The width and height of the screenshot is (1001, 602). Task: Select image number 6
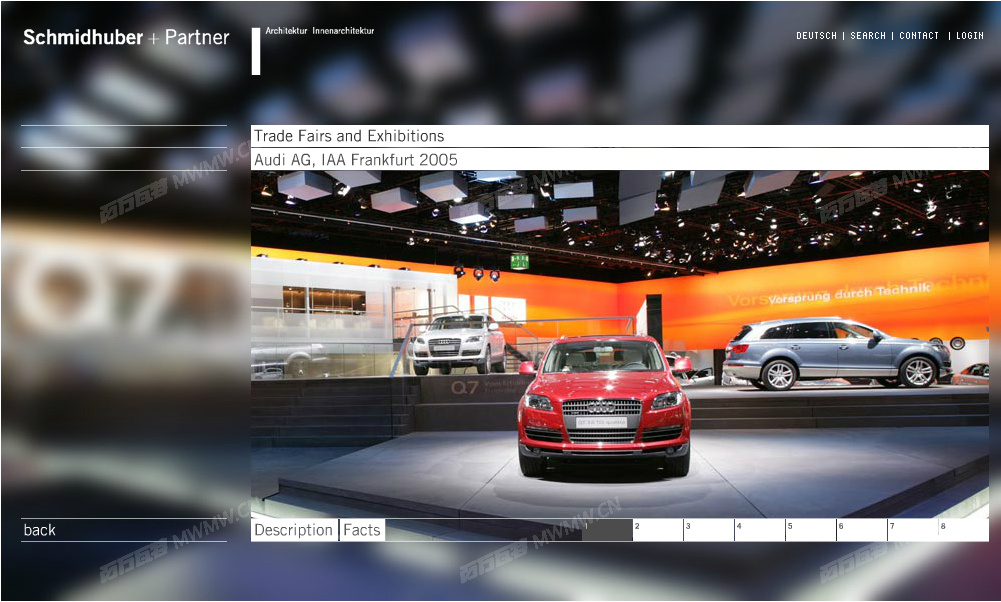862,530
